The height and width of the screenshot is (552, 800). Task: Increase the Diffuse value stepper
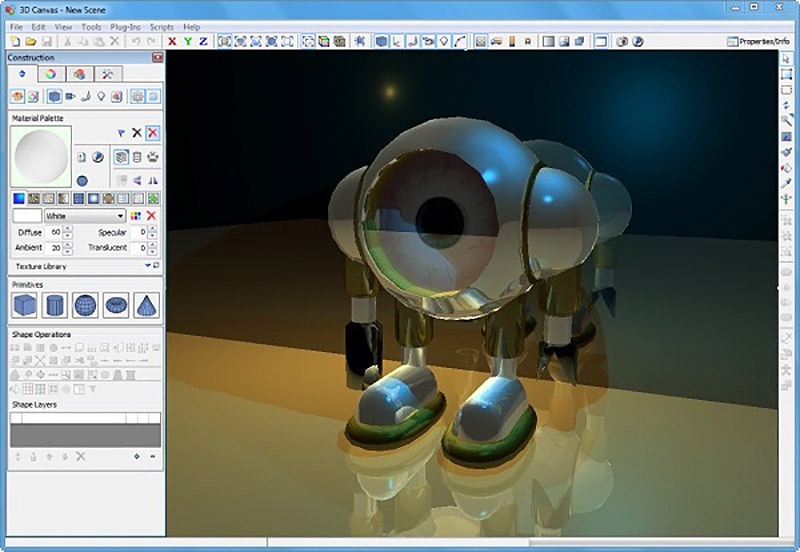67,229
